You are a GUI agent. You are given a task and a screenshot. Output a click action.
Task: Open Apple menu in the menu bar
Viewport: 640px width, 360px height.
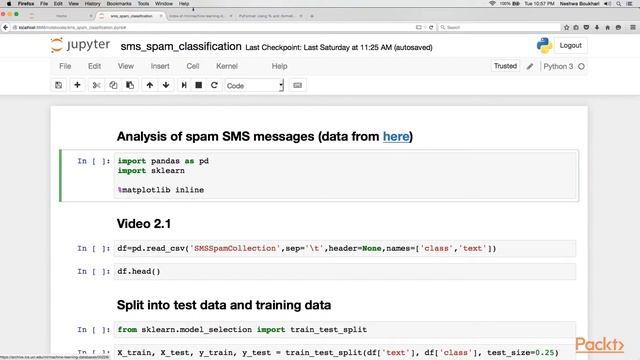(9, 4)
